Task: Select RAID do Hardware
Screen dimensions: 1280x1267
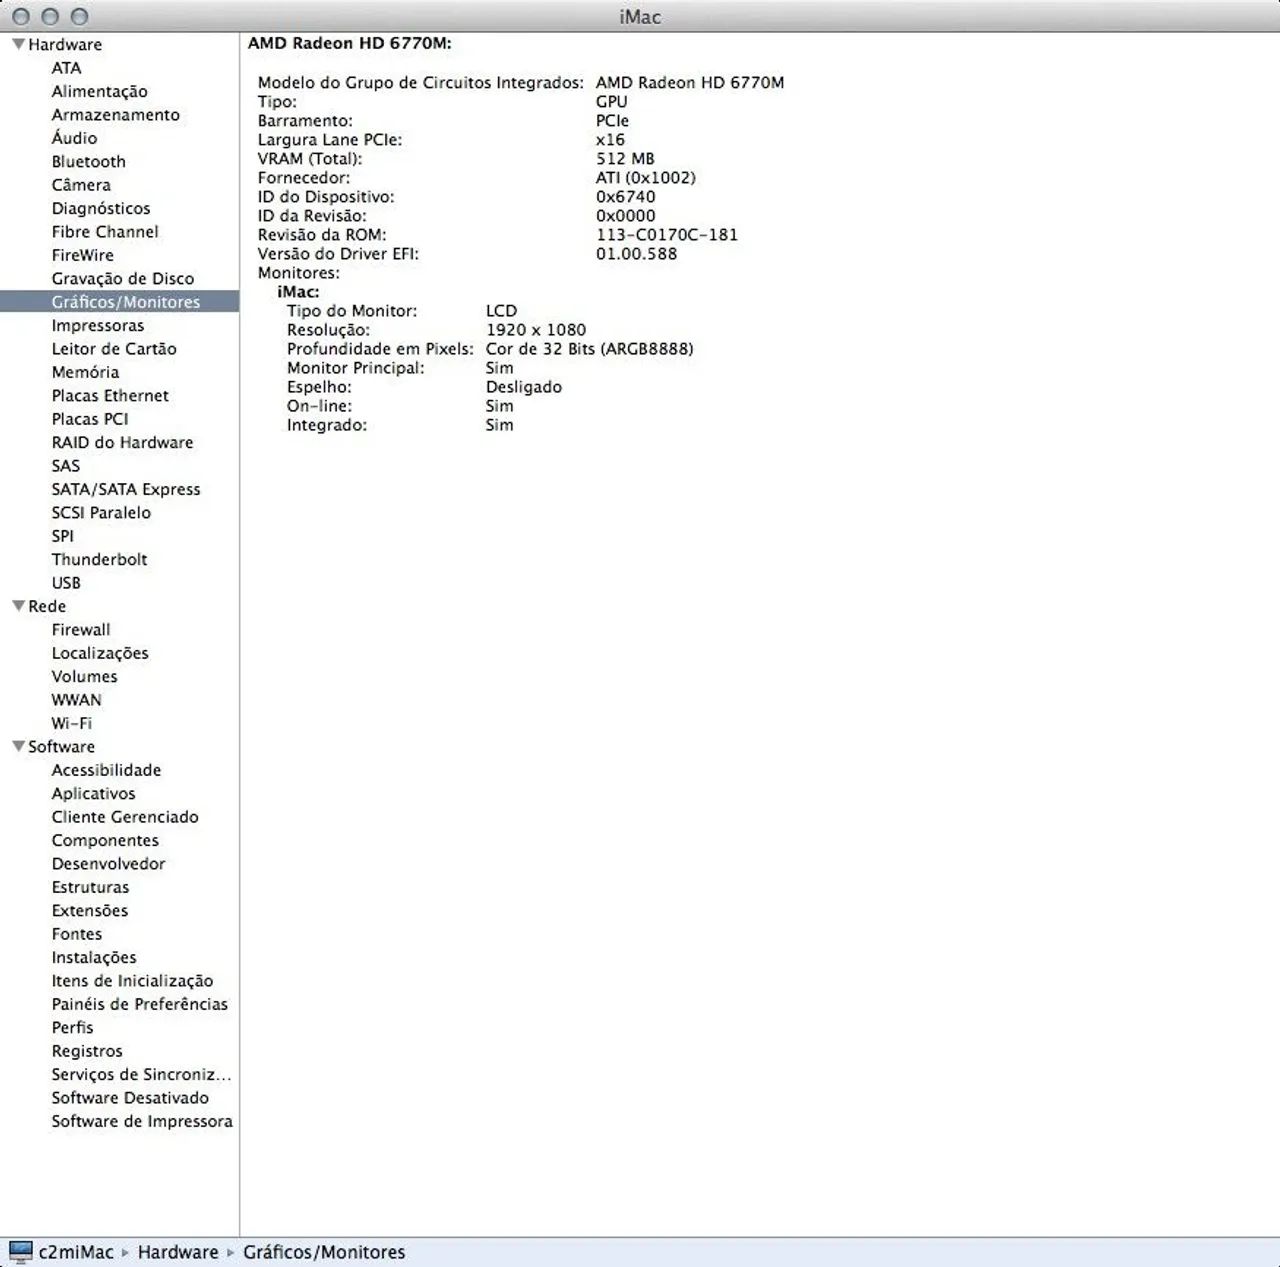Action: click(x=122, y=442)
